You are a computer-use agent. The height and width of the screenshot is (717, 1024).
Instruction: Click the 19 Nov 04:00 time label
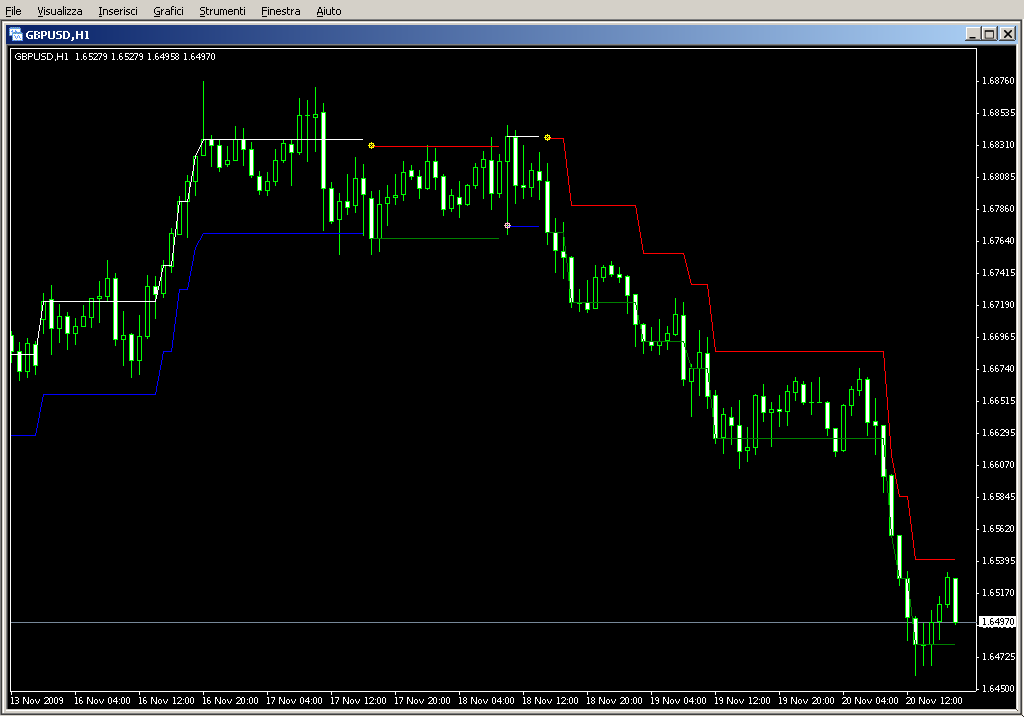tap(678, 701)
